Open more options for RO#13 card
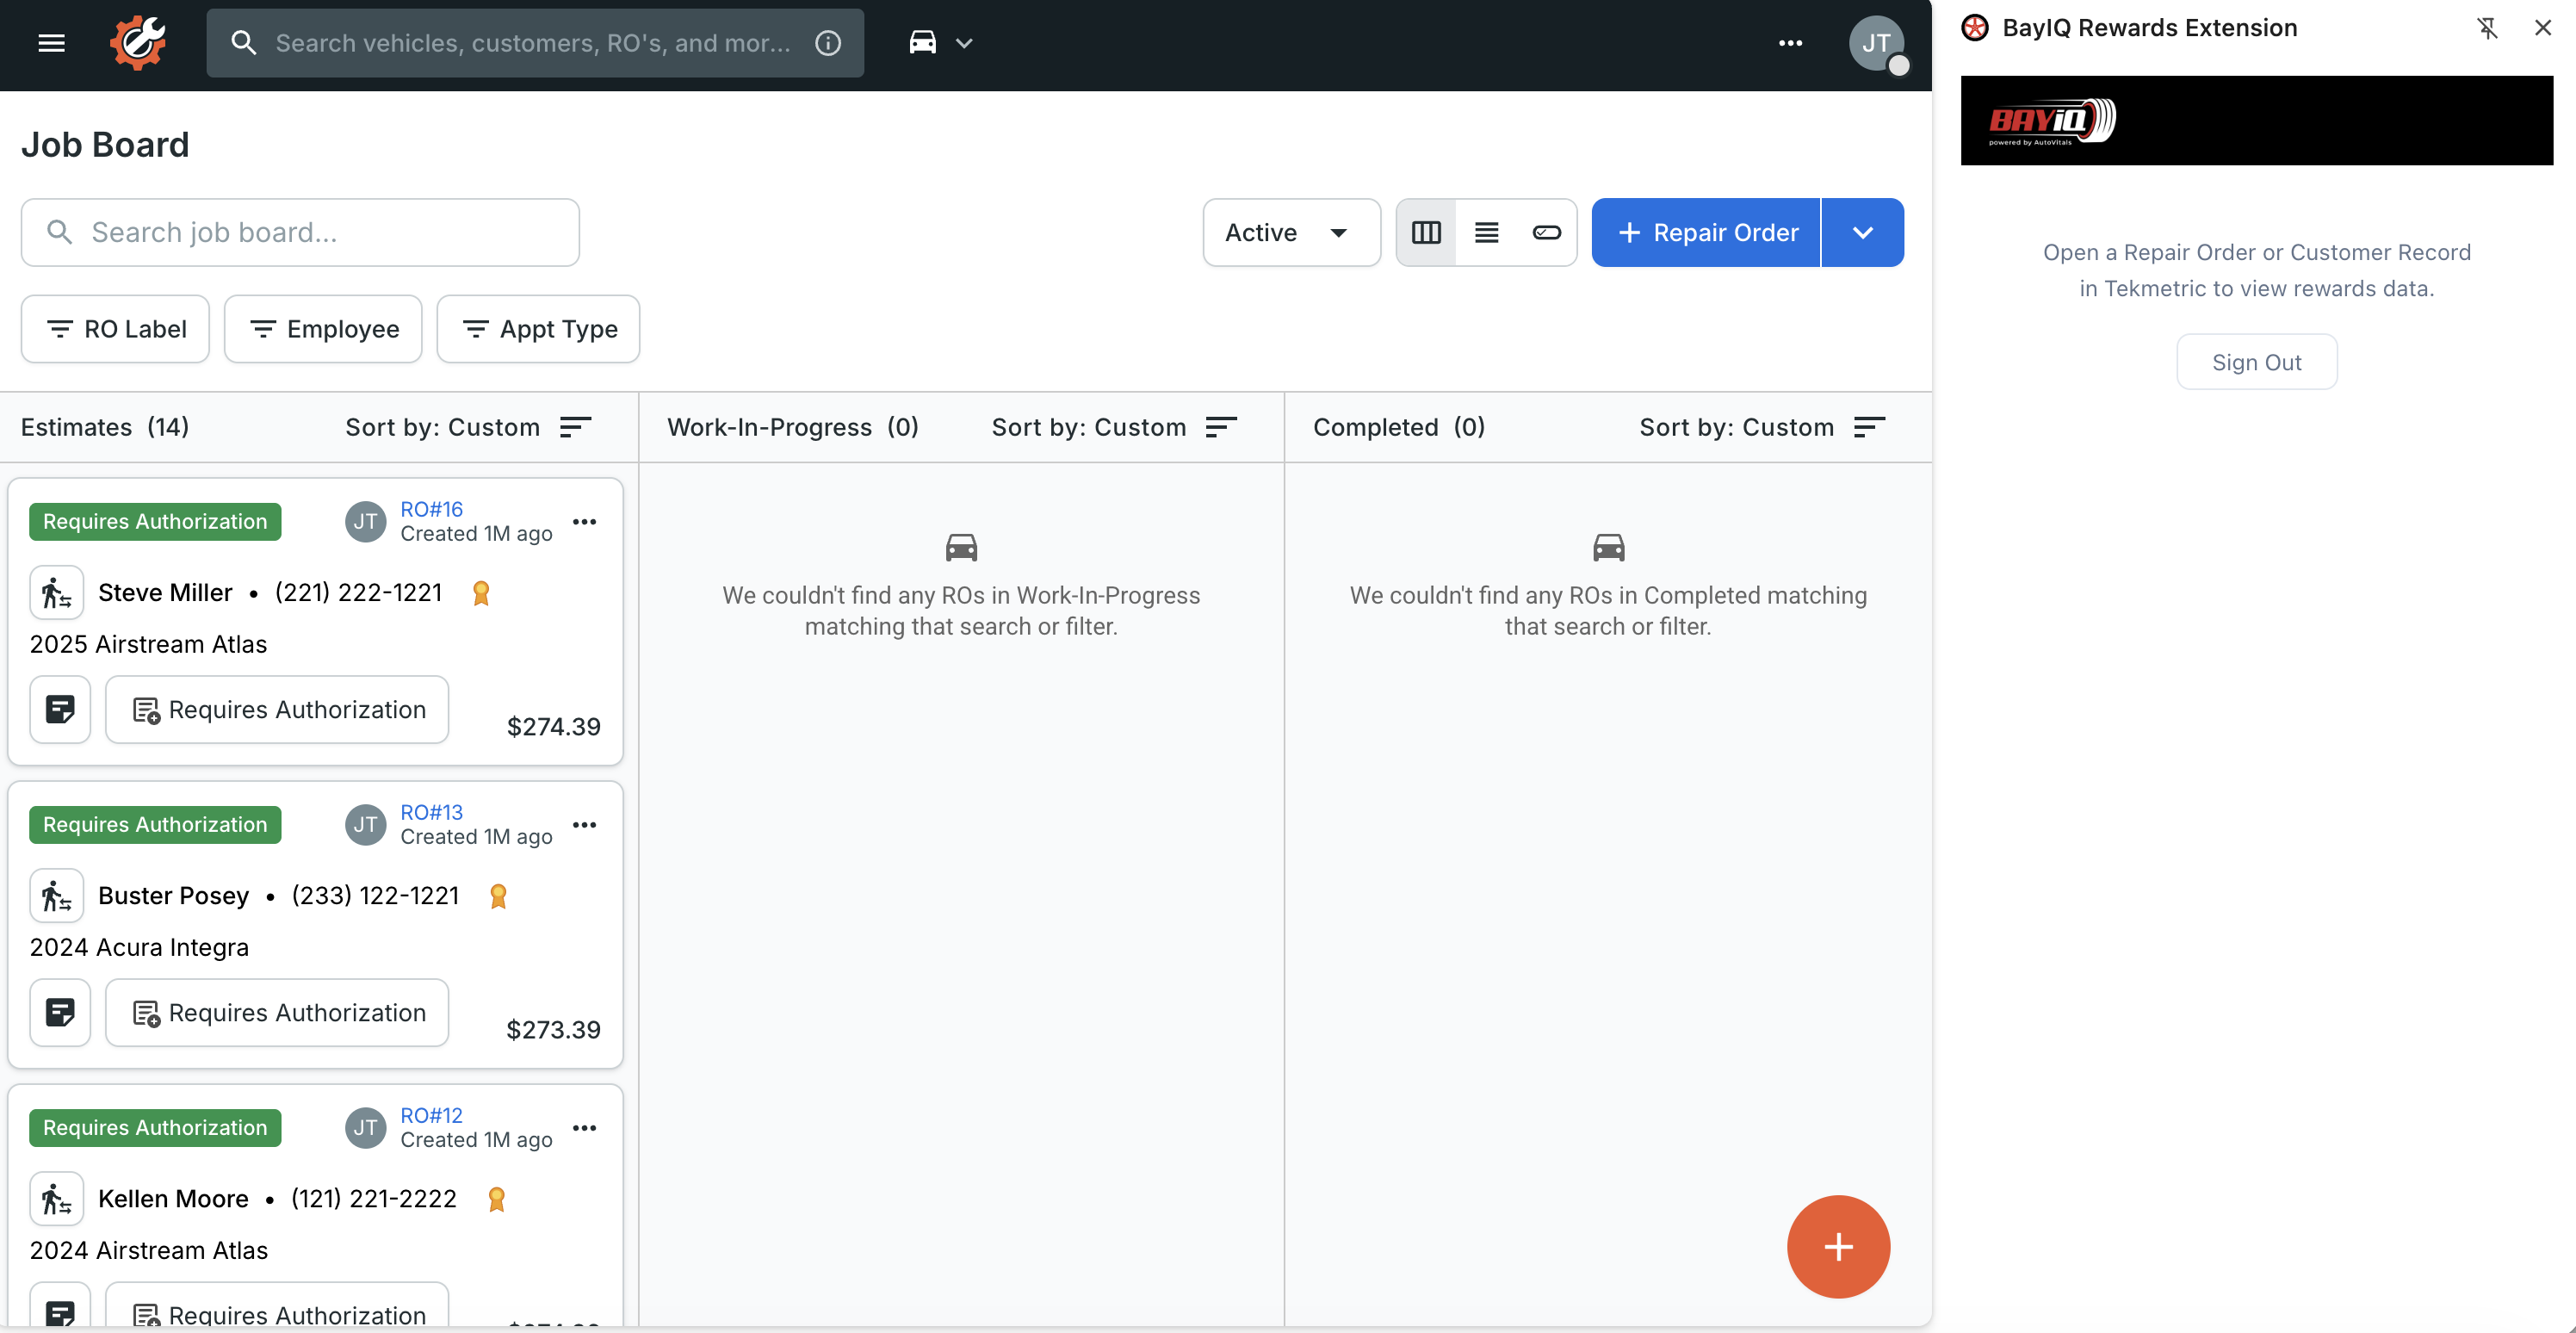Image resolution: width=2576 pixels, height=1333 pixels. click(x=585, y=824)
